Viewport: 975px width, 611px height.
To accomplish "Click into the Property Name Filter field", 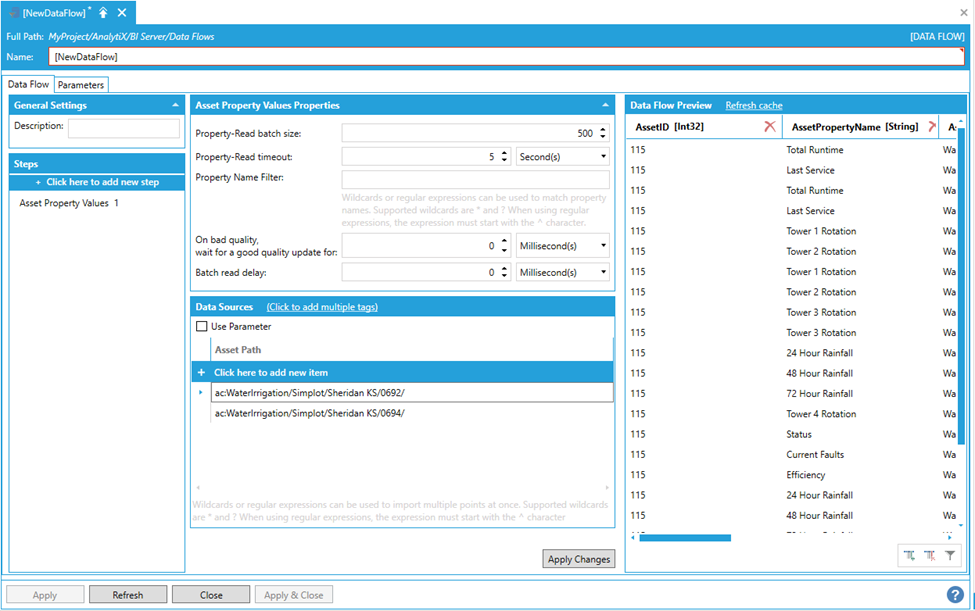I will point(475,179).
